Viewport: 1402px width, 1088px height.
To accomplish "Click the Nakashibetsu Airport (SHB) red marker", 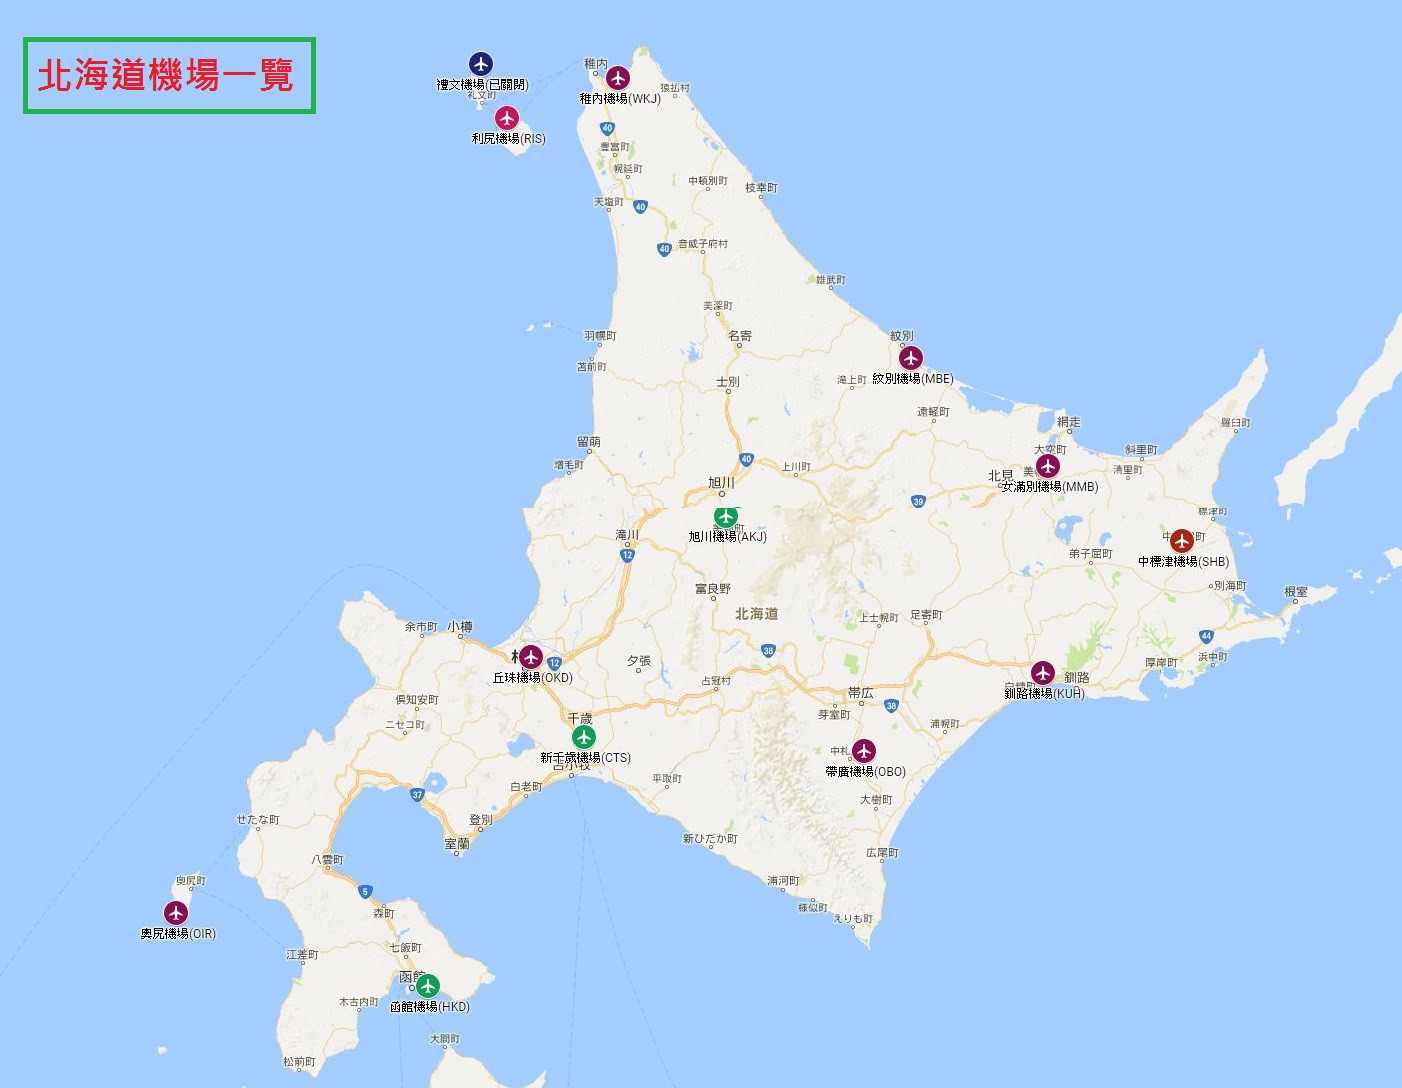I will point(1182,541).
